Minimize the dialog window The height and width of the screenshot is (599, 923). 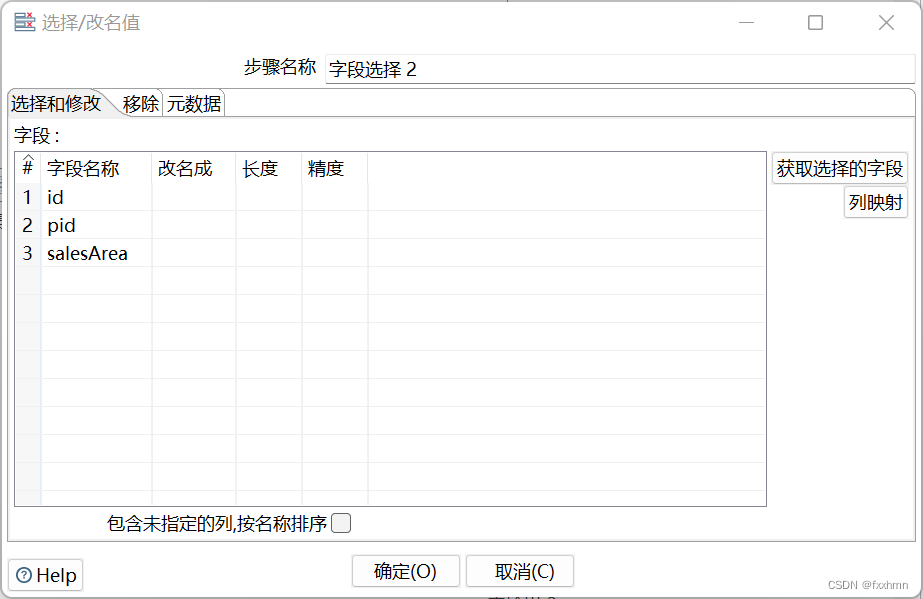pos(746,22)
